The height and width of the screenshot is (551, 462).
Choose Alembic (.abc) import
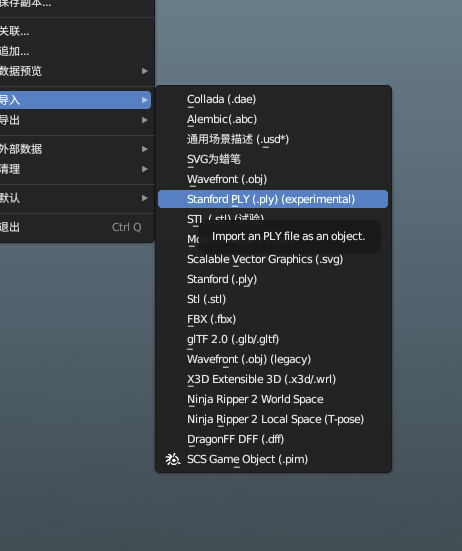point(273,119)
